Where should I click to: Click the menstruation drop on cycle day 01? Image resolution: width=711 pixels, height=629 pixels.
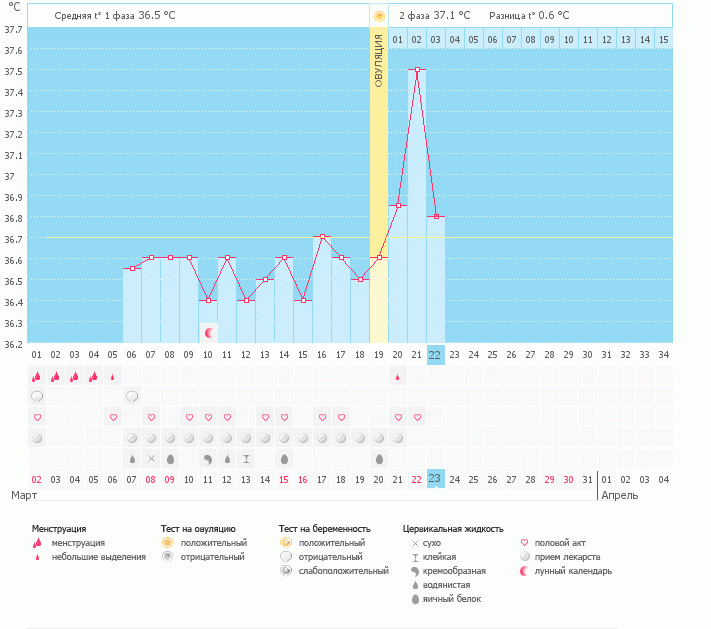37,377
